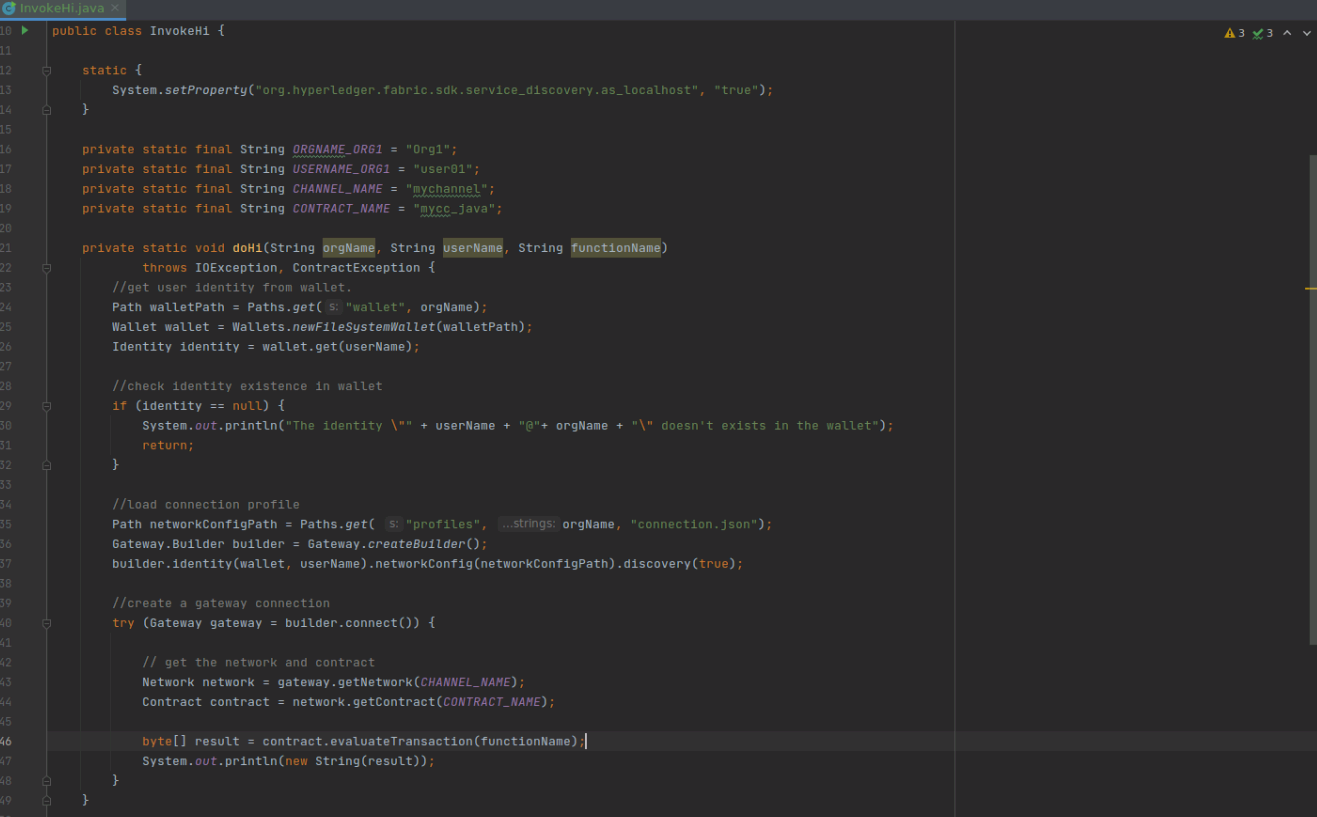The height and width of the screenshot is (817, 1317).
Task: Click the networkConfig method call on line 37
Action: point(424,564)
